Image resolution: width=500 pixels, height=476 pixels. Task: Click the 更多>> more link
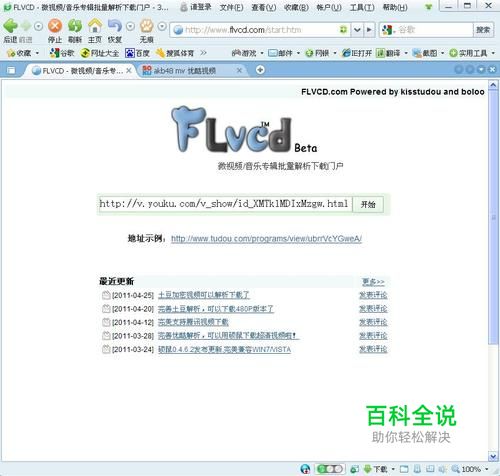(x=373, y=282)
